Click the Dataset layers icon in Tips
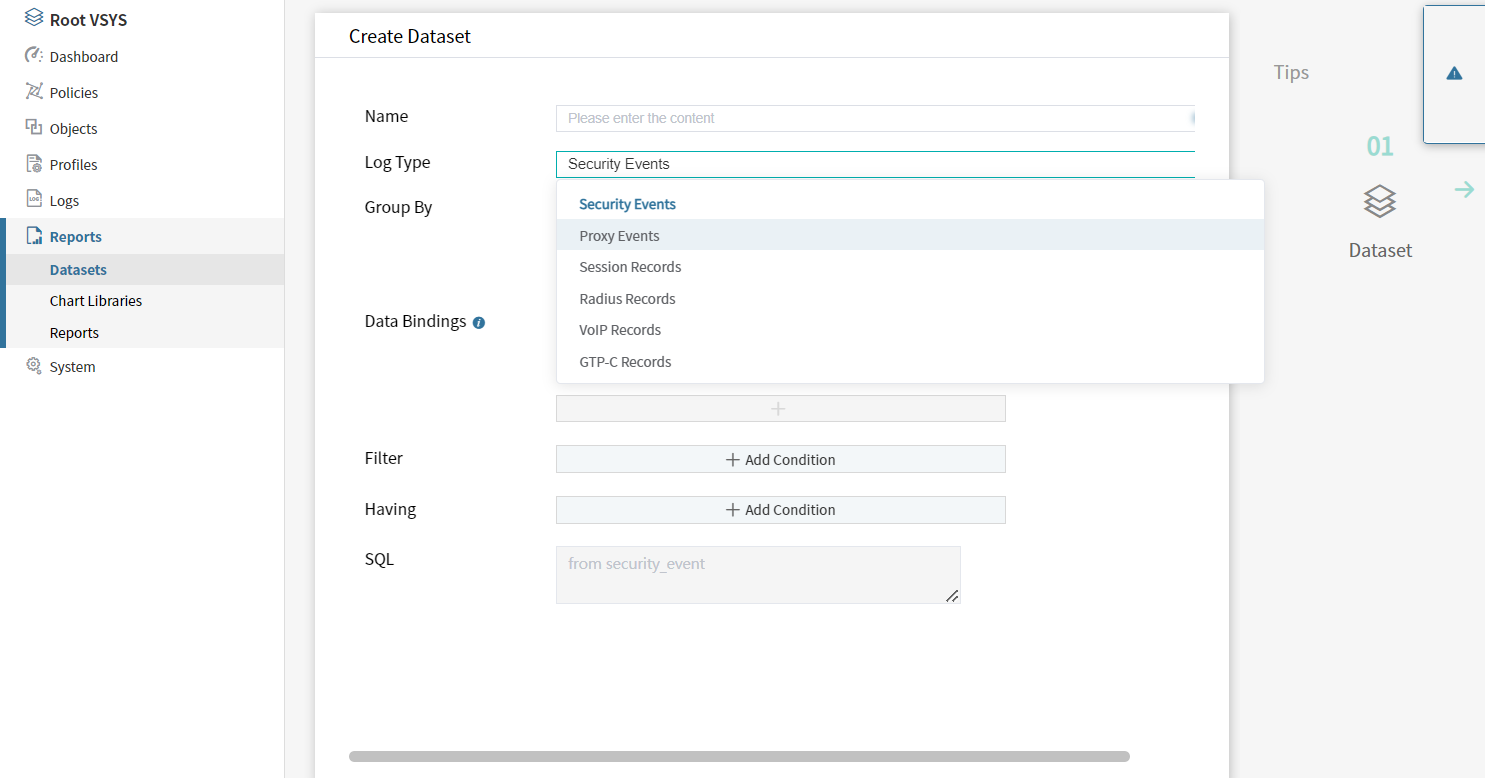The width and height of the screenshot is (1485, 778). point(1379,202)
